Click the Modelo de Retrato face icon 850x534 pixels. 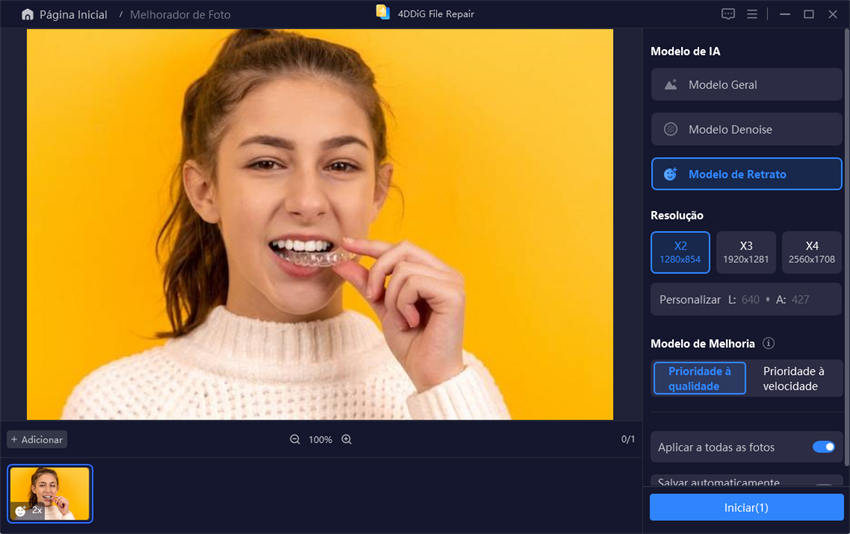pos(671,174)
